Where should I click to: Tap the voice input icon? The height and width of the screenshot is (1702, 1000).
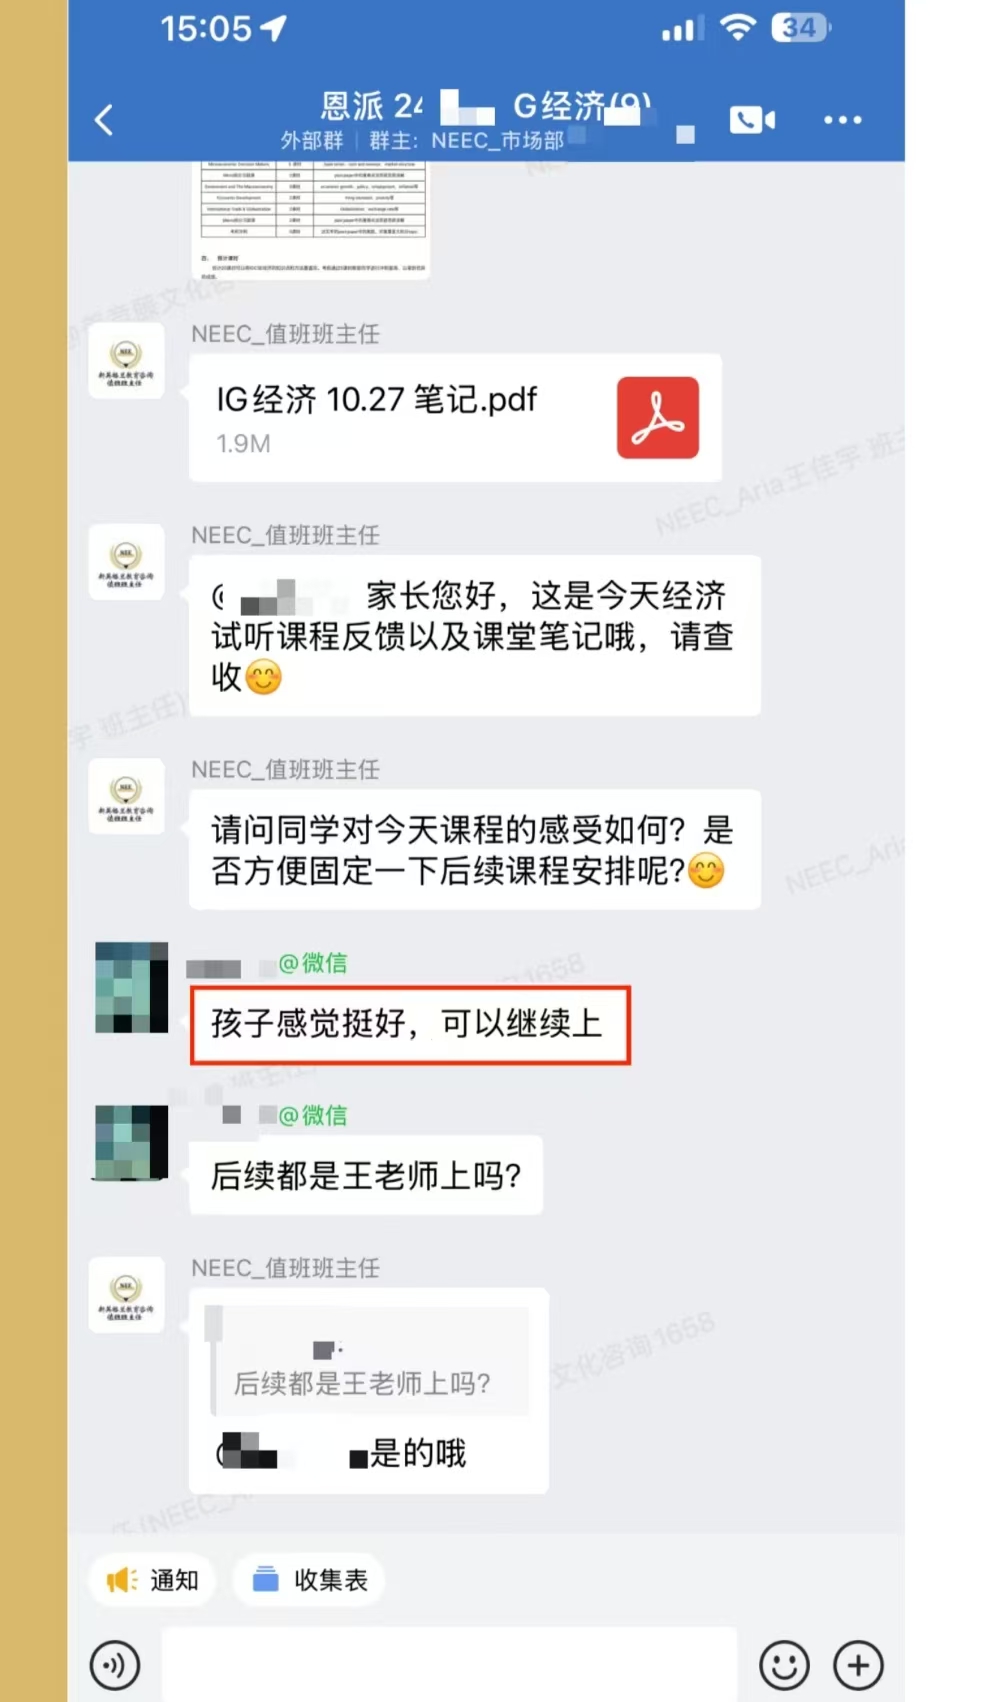[115, 1665]
